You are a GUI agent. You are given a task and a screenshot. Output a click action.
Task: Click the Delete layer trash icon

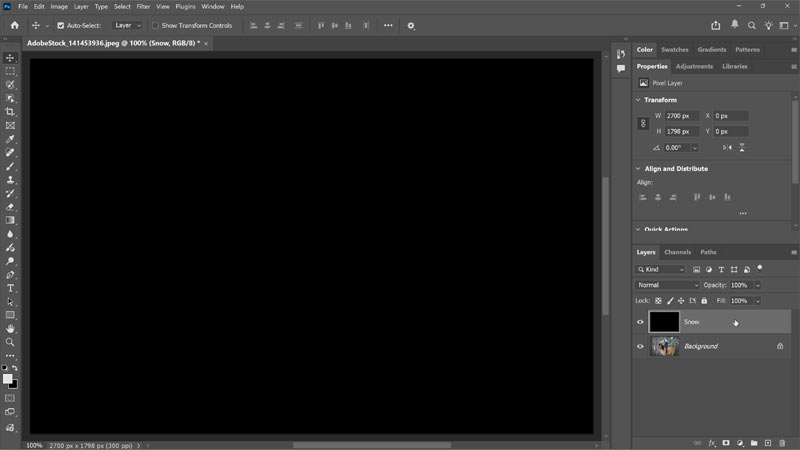pos(782,443)
